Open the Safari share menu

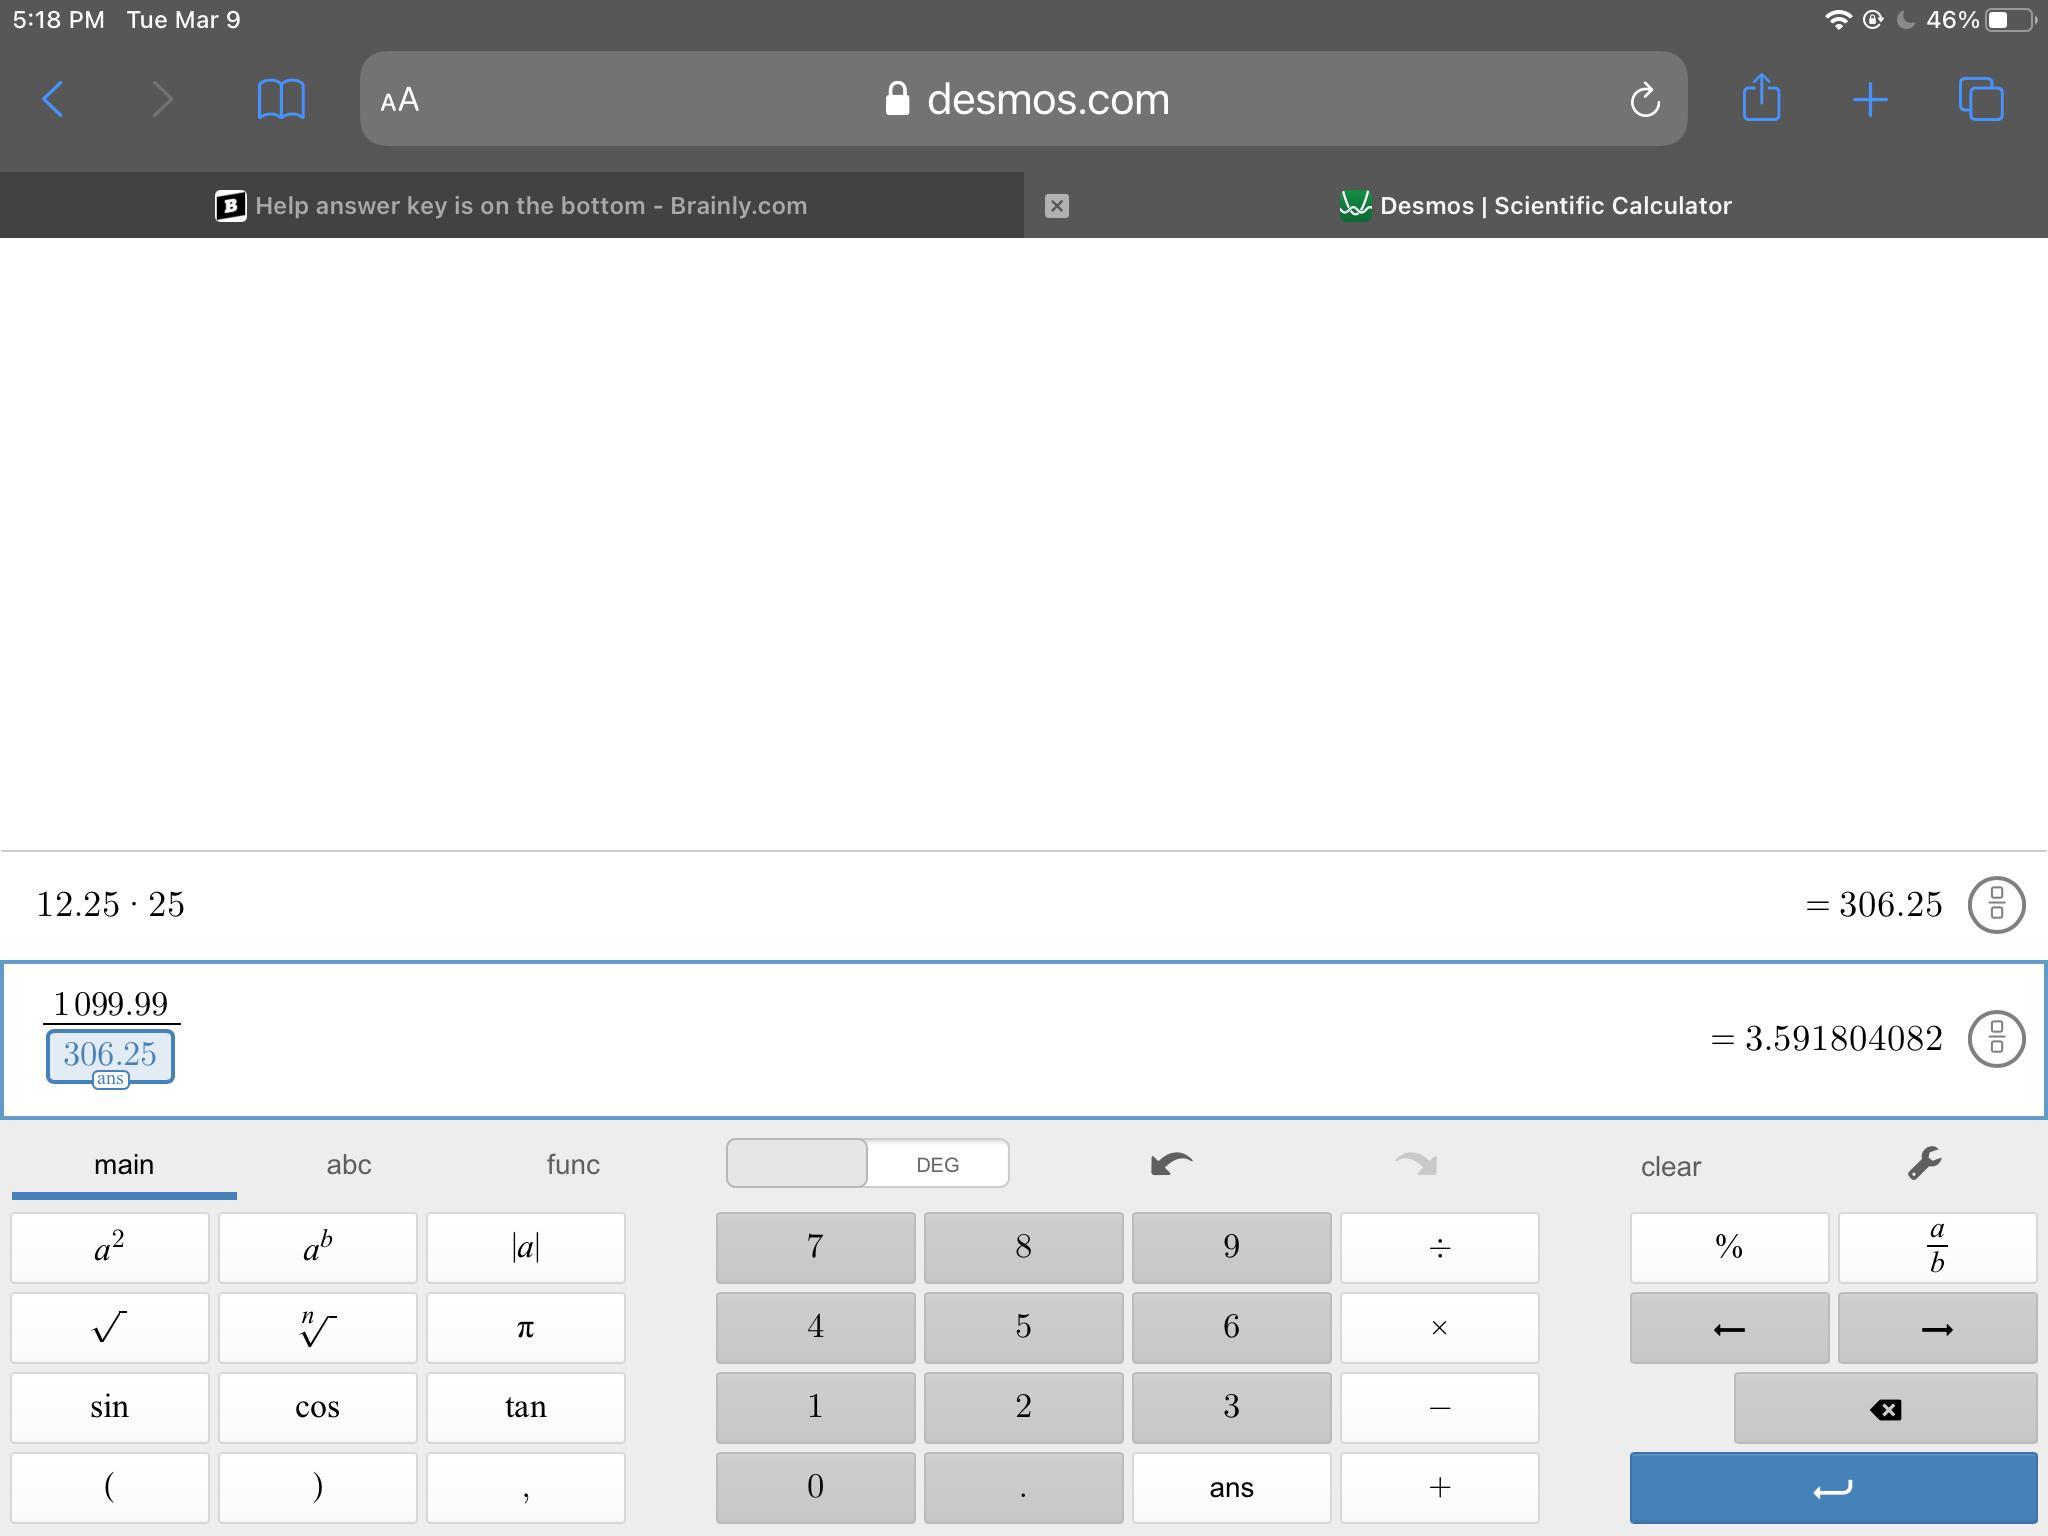(x=1761, y=99)
